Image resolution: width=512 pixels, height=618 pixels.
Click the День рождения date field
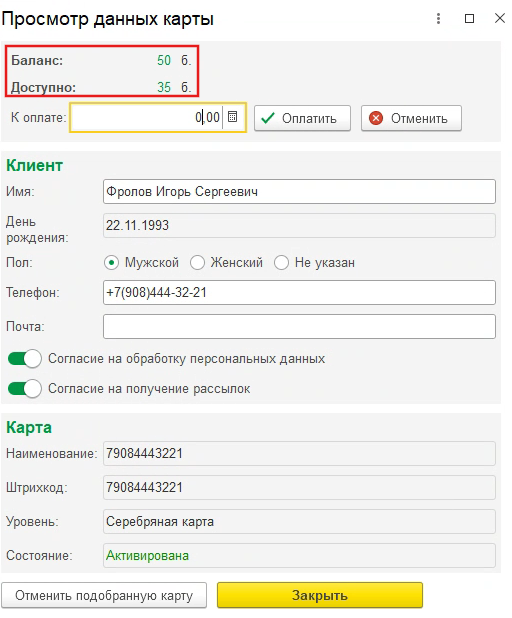299,225
